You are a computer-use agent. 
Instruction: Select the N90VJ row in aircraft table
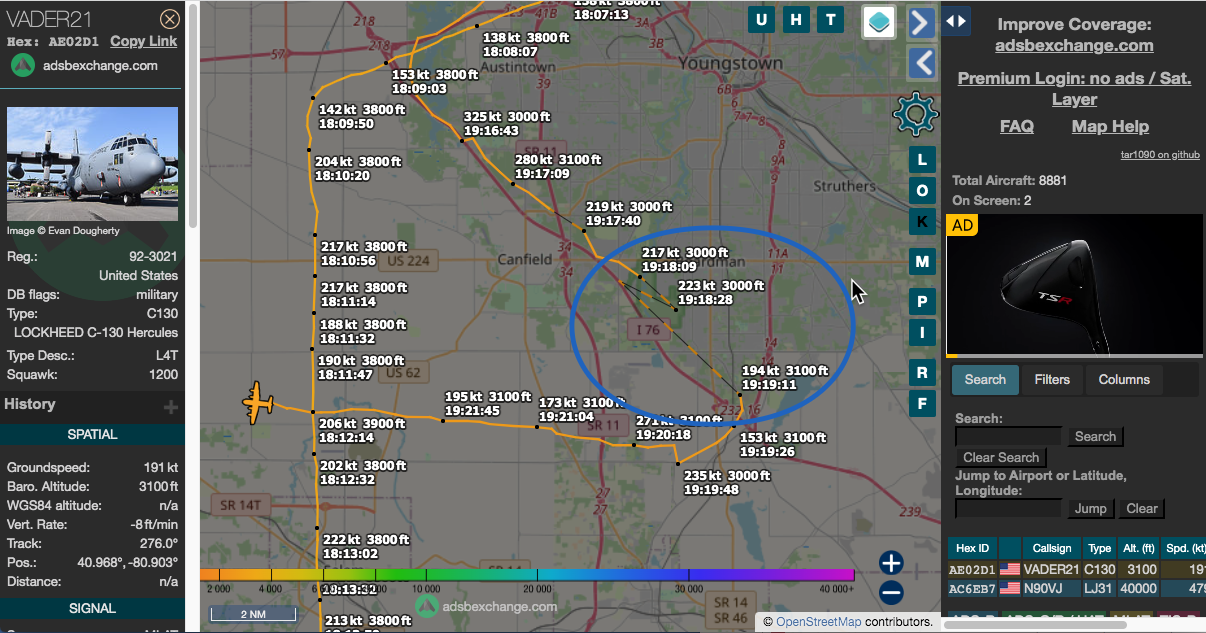pos(1076,590)
